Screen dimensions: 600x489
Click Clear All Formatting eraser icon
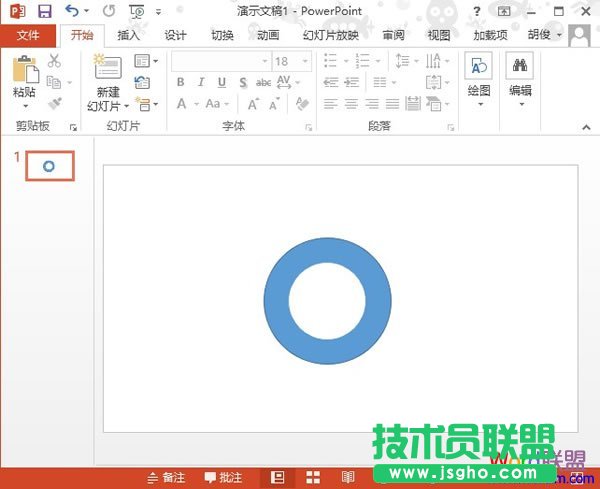[302, 104]
